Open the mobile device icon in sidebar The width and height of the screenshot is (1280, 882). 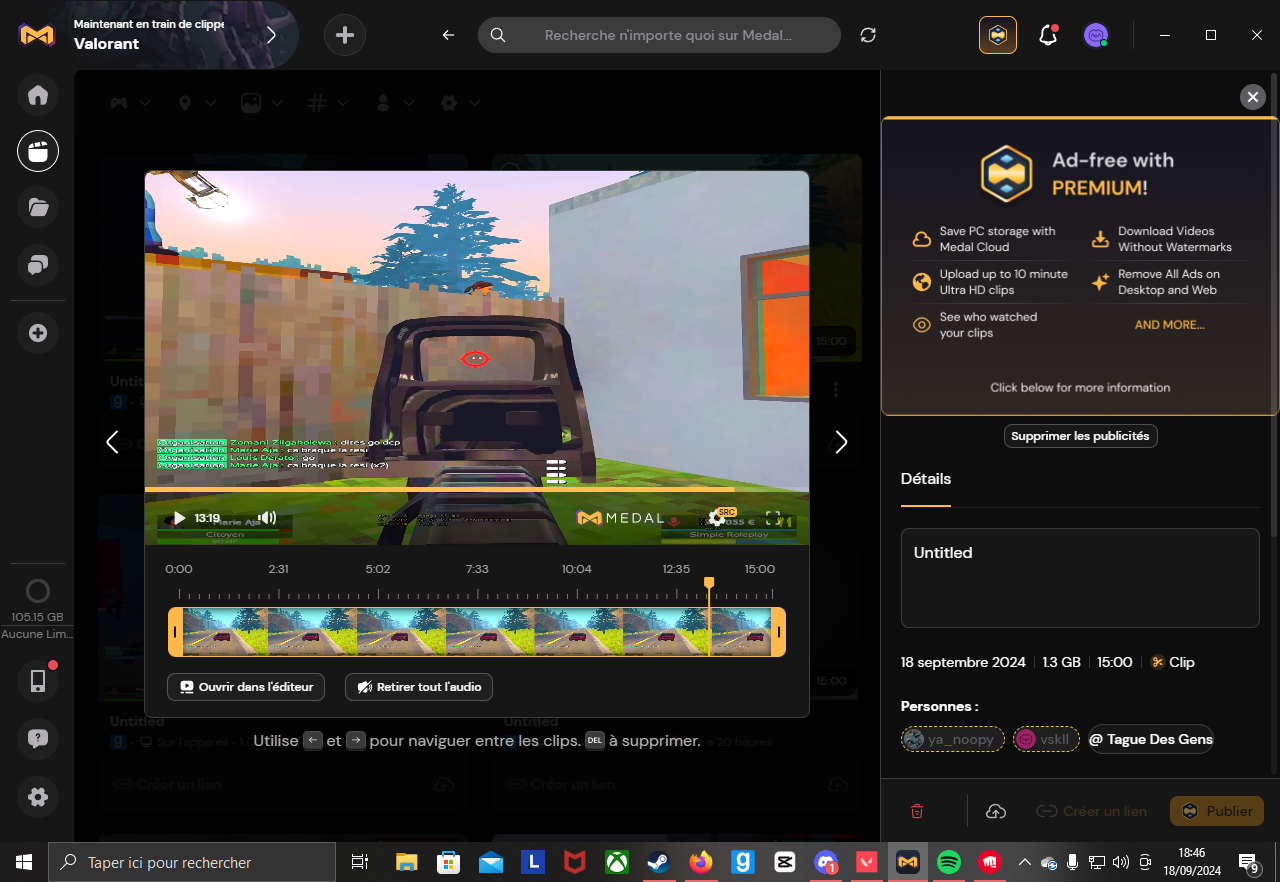[38, 681]
